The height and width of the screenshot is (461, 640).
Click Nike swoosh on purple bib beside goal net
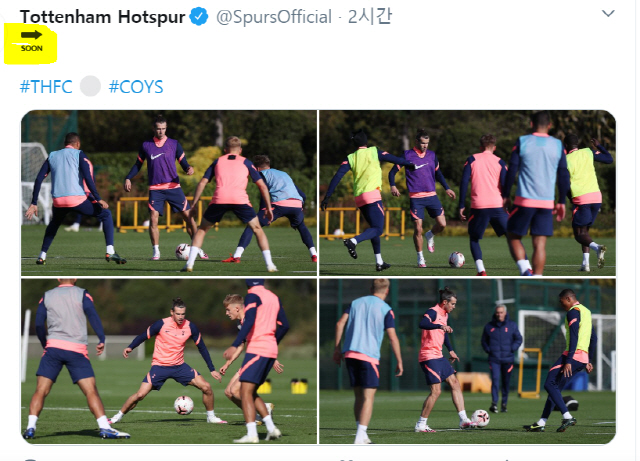tap(157, 156)
